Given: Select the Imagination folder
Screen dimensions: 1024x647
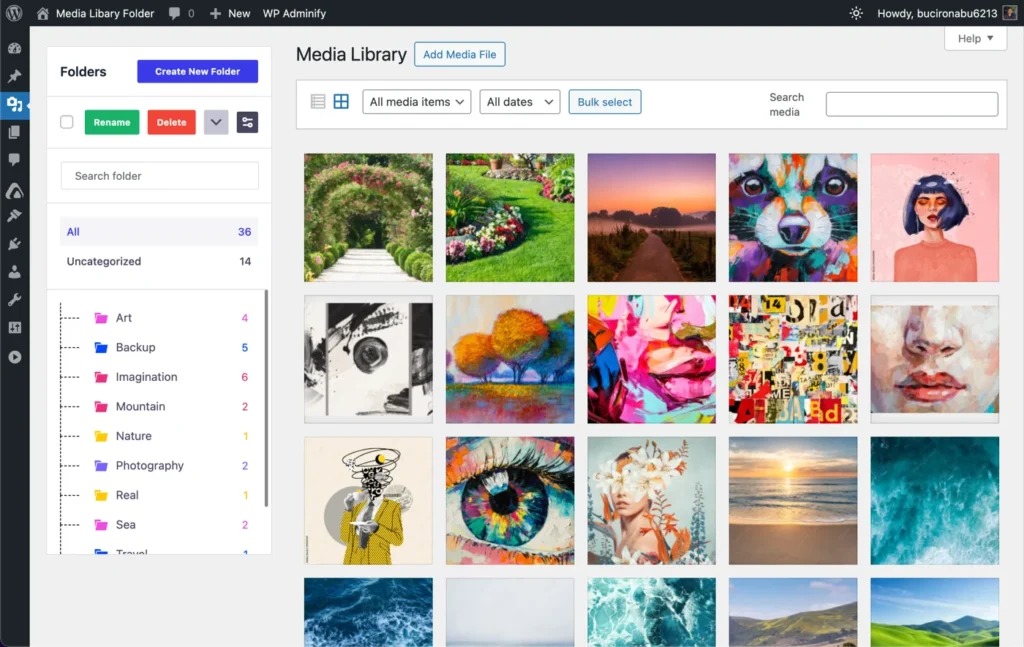Looking at the screenshot, I should pyautogui.click(x=146, y=377).
